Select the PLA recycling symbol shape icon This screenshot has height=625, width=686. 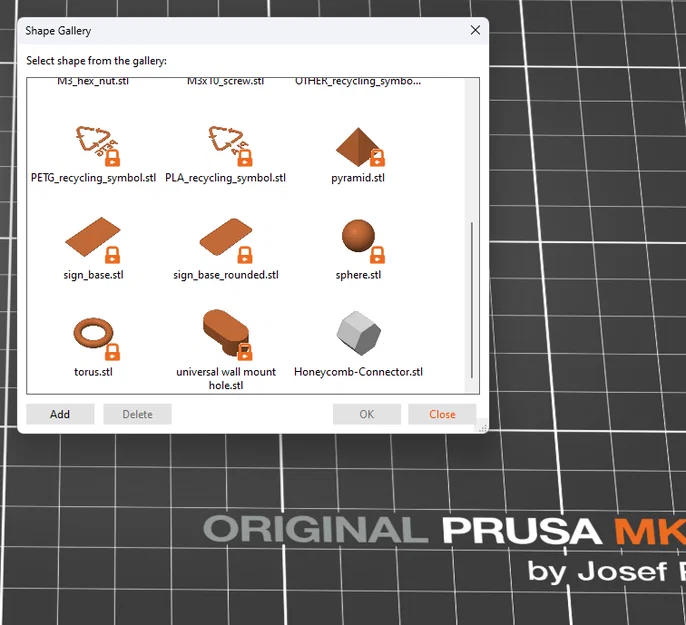230,146
